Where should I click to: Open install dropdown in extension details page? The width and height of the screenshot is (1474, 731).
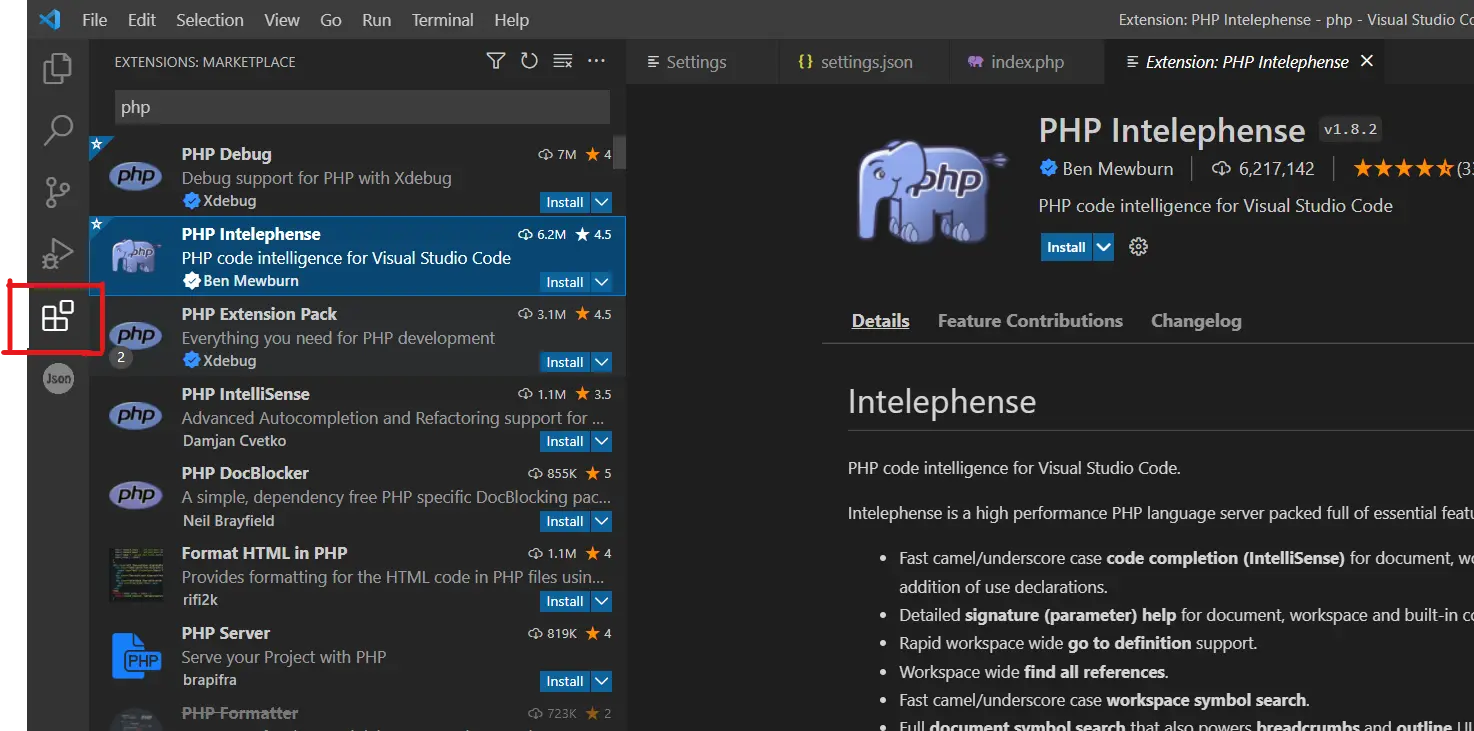click(x=1103, y=247)
